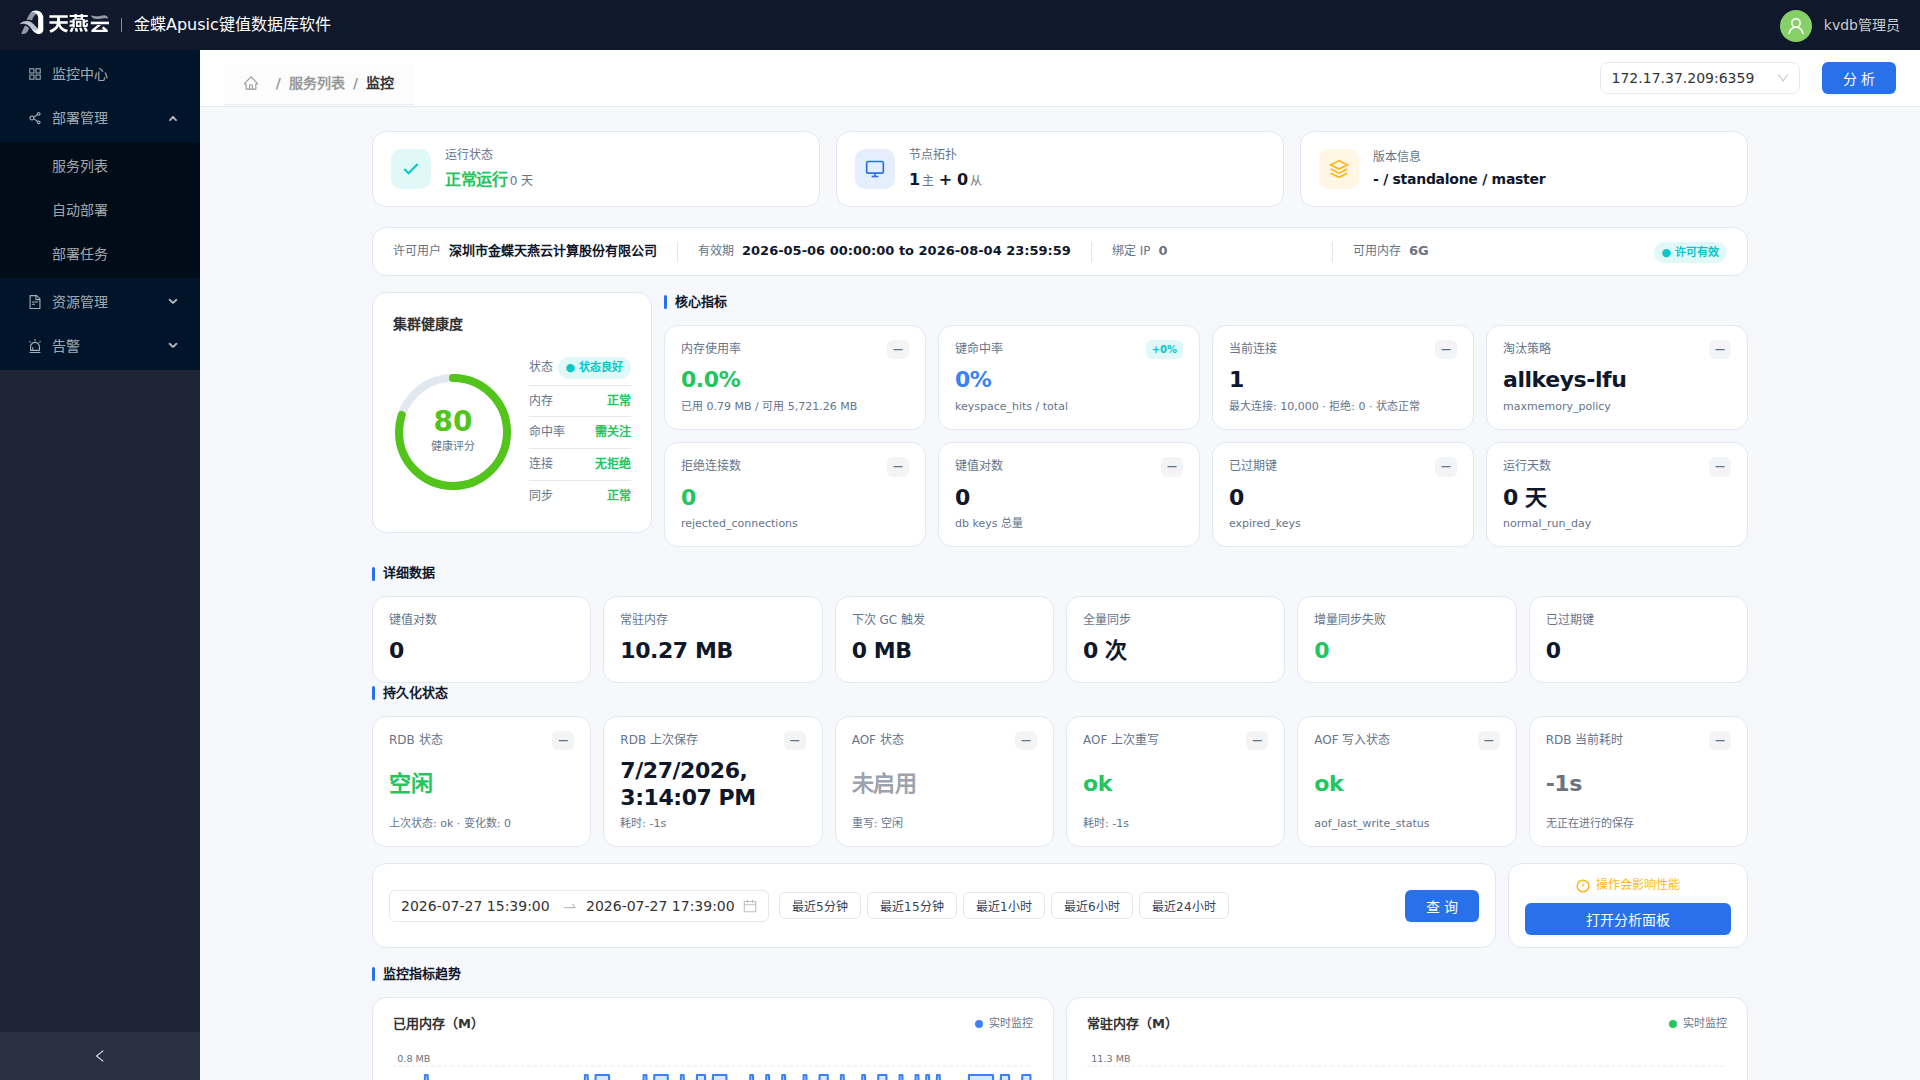
Task: Open 自动部署 in the sidebar
Action: coord(100,210)
